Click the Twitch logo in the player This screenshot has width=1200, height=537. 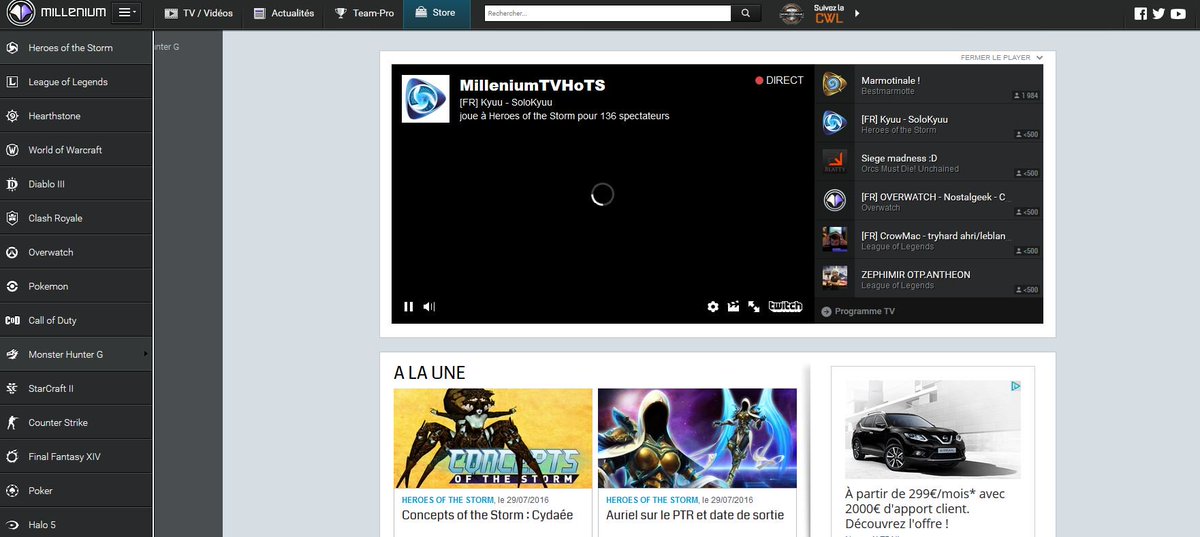[x=785, y=307]
